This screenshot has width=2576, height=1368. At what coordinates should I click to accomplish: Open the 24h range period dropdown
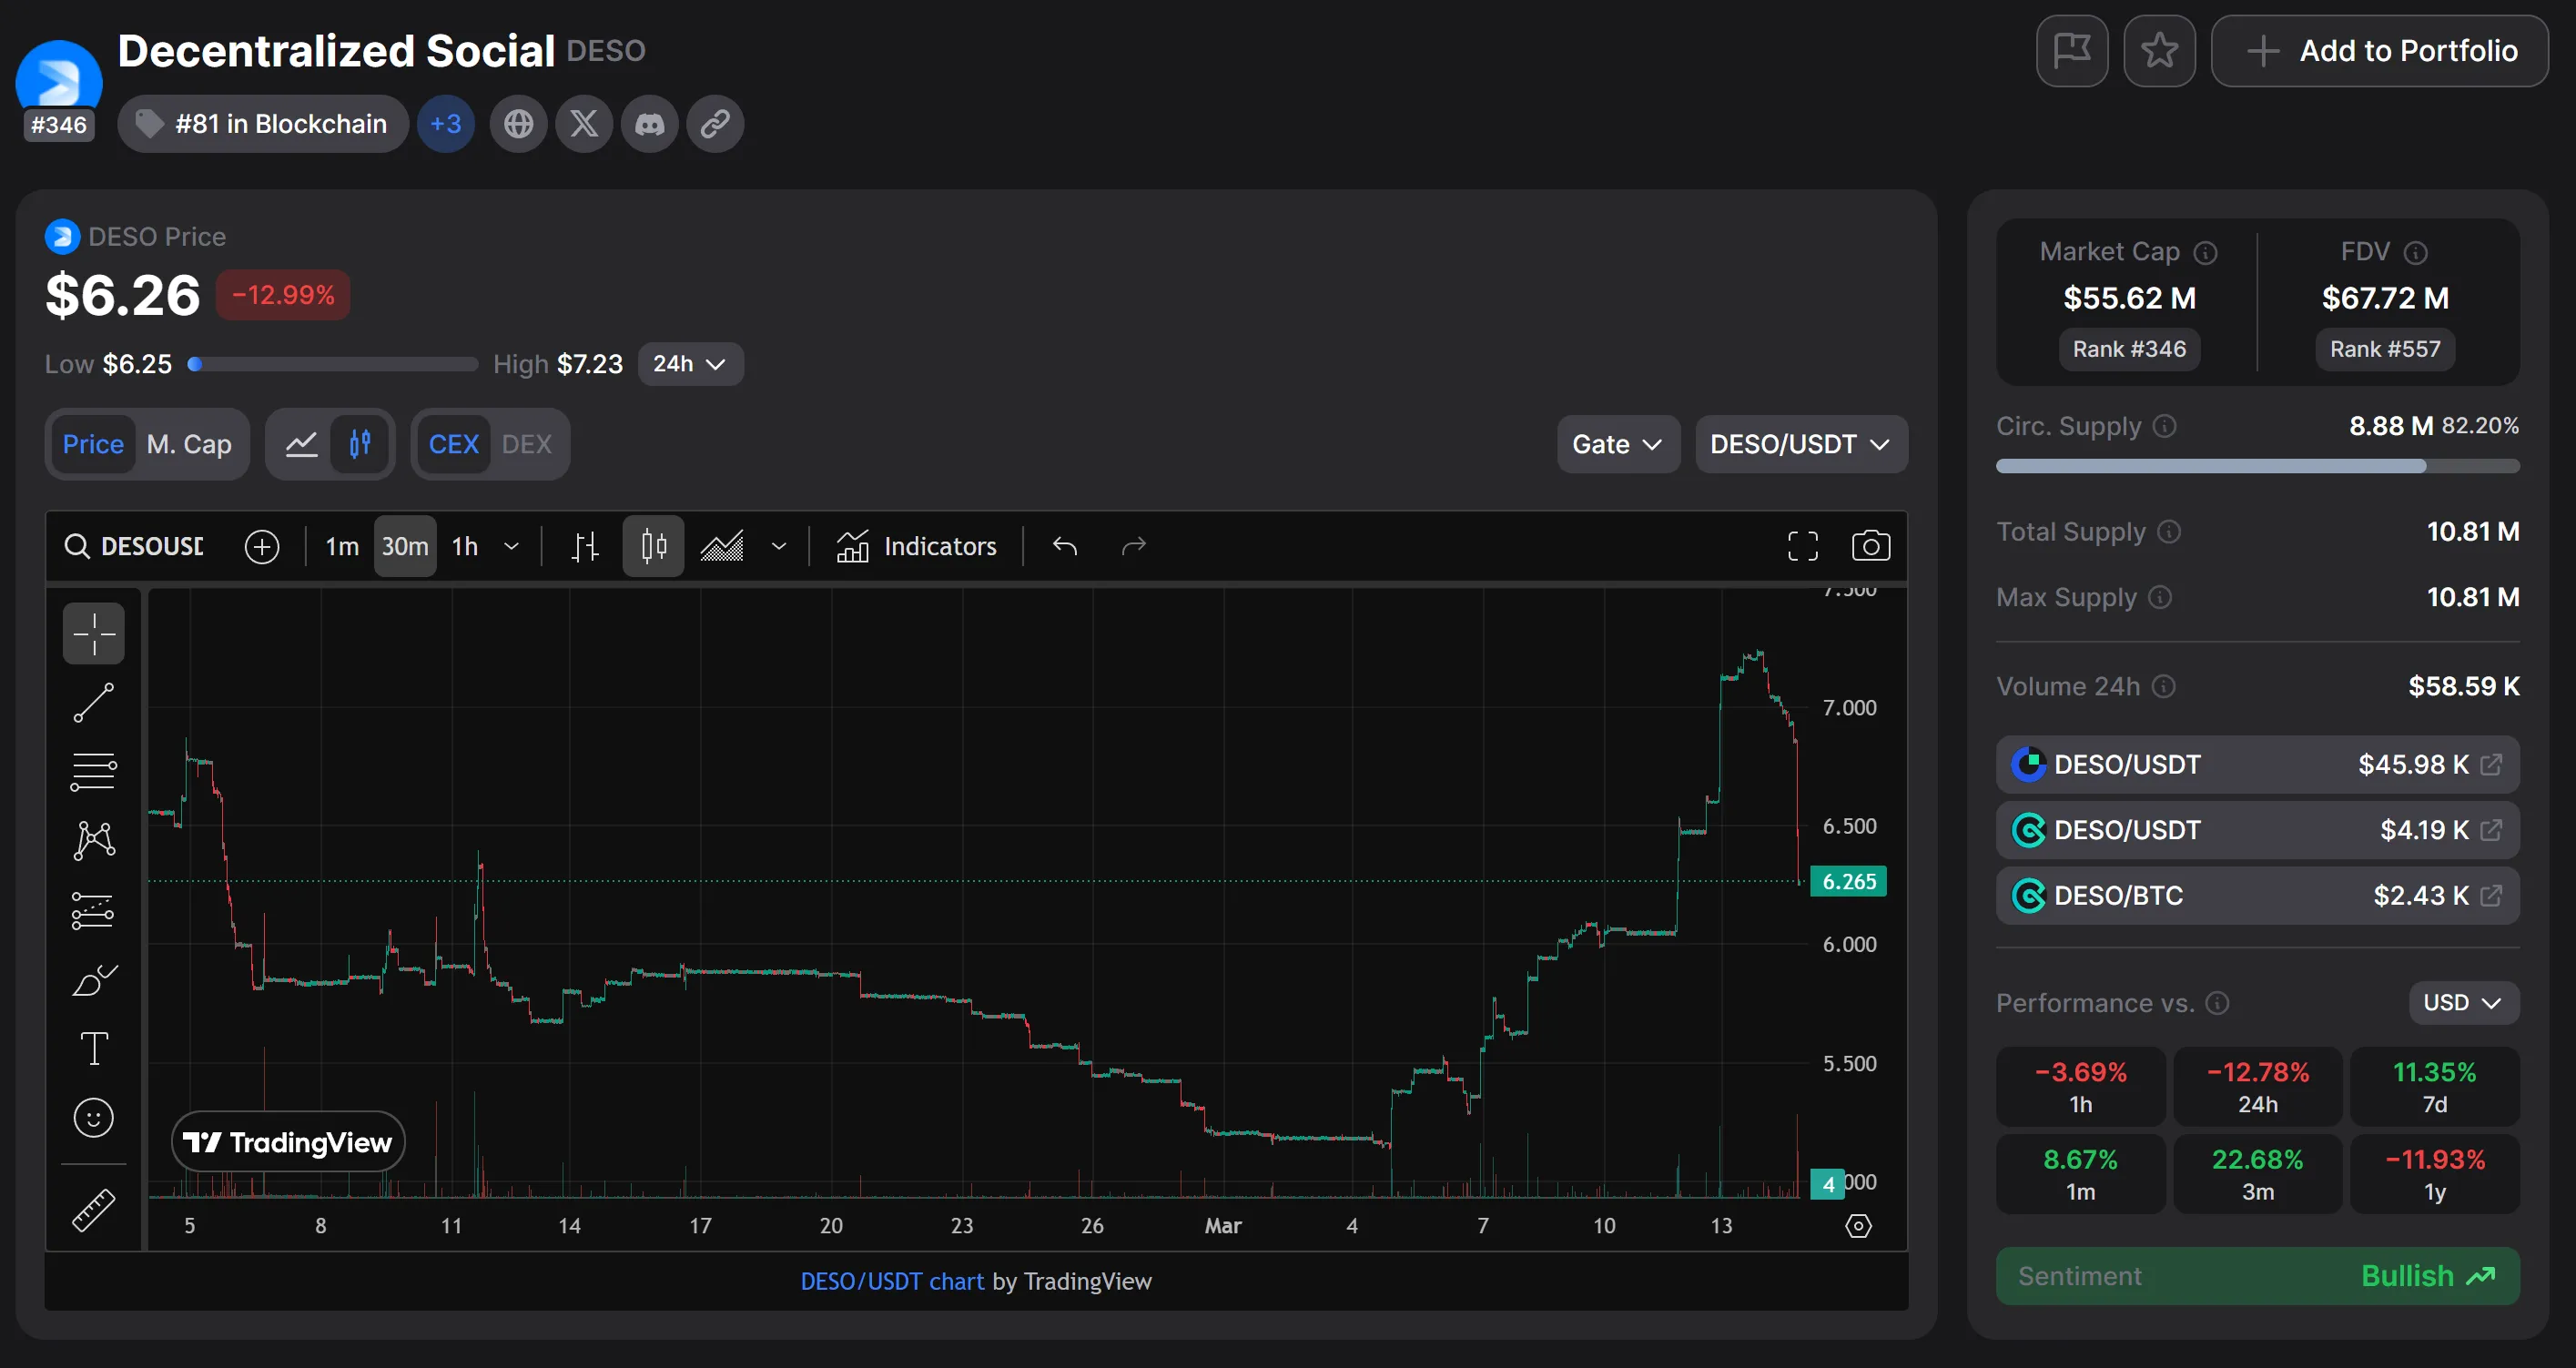point(690,364)
